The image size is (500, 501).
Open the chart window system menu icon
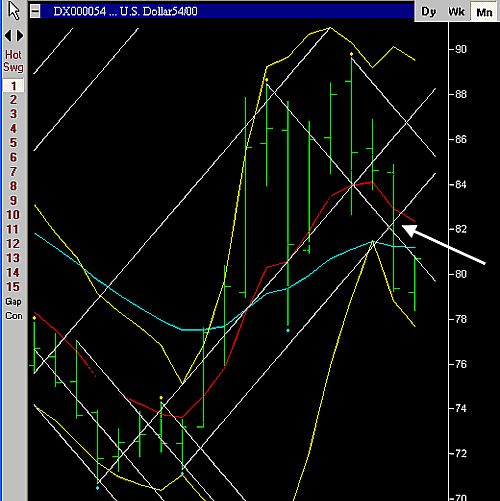coord(35,11)
